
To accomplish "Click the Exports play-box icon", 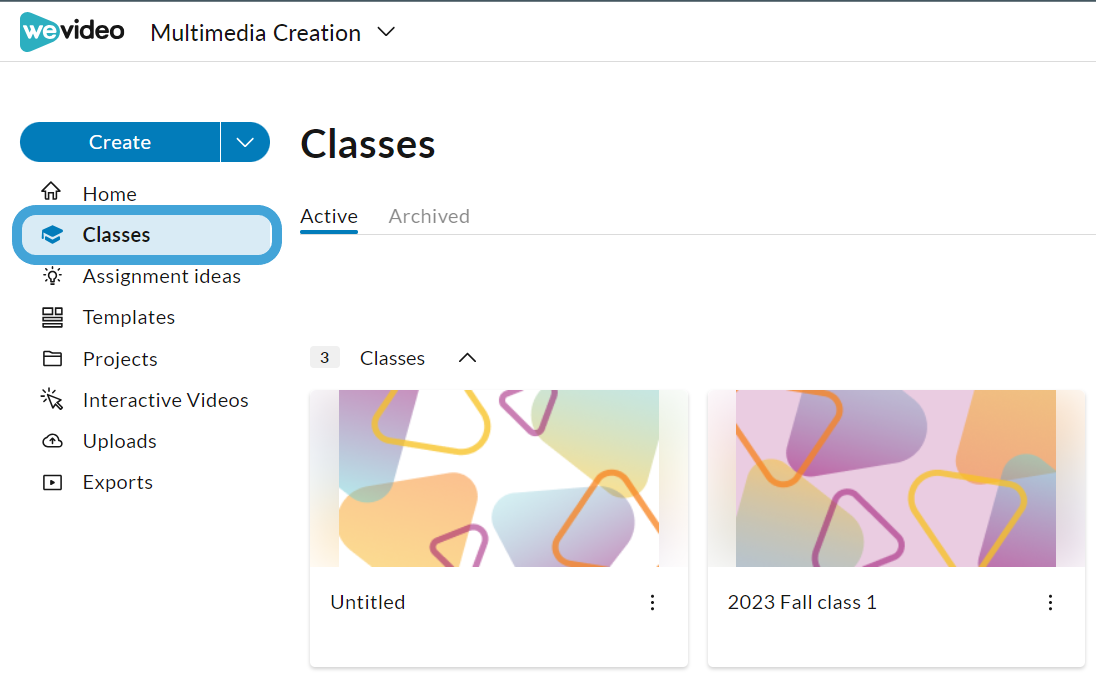I will 52,482.
